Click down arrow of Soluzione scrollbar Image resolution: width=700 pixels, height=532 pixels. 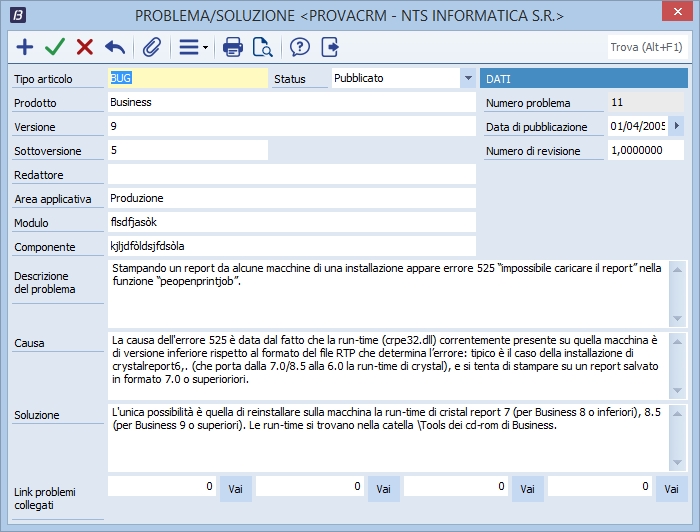(678, 462)
